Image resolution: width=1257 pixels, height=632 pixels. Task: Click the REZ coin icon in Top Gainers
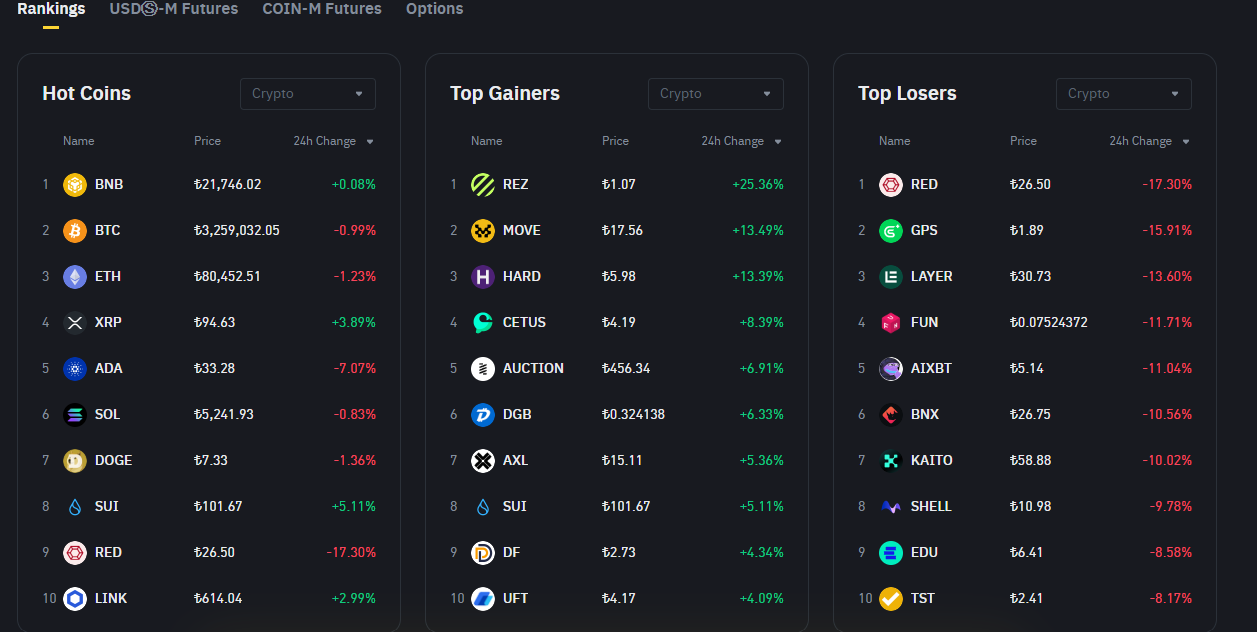pyautogui.click(x=483, y=185)
